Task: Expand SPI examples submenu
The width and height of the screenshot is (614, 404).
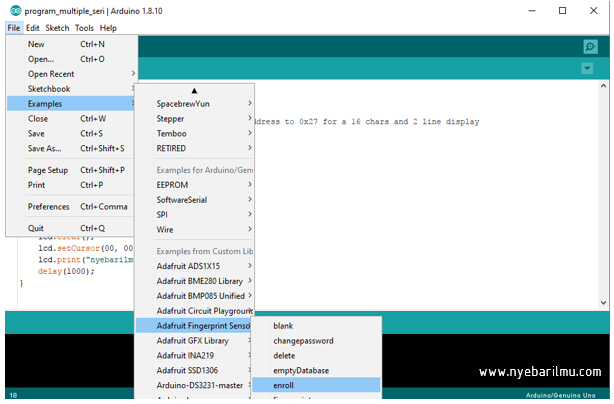Action: (x=195, y=215)
